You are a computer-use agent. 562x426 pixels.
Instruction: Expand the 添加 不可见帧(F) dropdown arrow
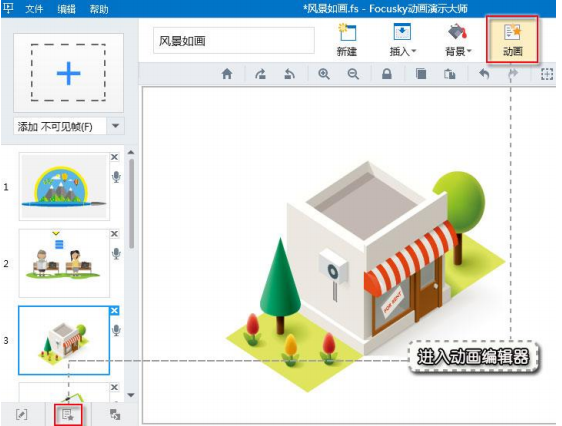(115, 126)
